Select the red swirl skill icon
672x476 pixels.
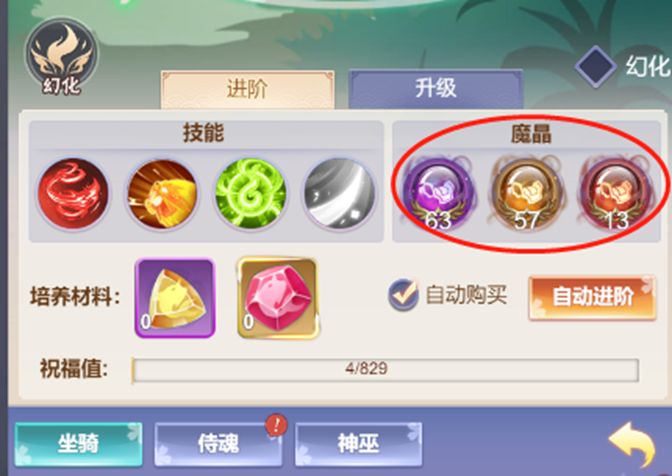[73, 193]
